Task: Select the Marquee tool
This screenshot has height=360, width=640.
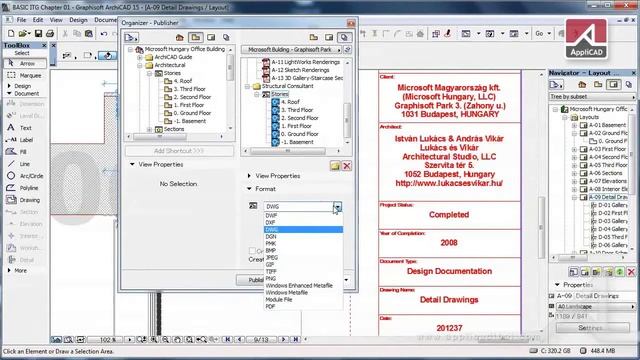Action: pyautogui.click(x=24, y=76)
